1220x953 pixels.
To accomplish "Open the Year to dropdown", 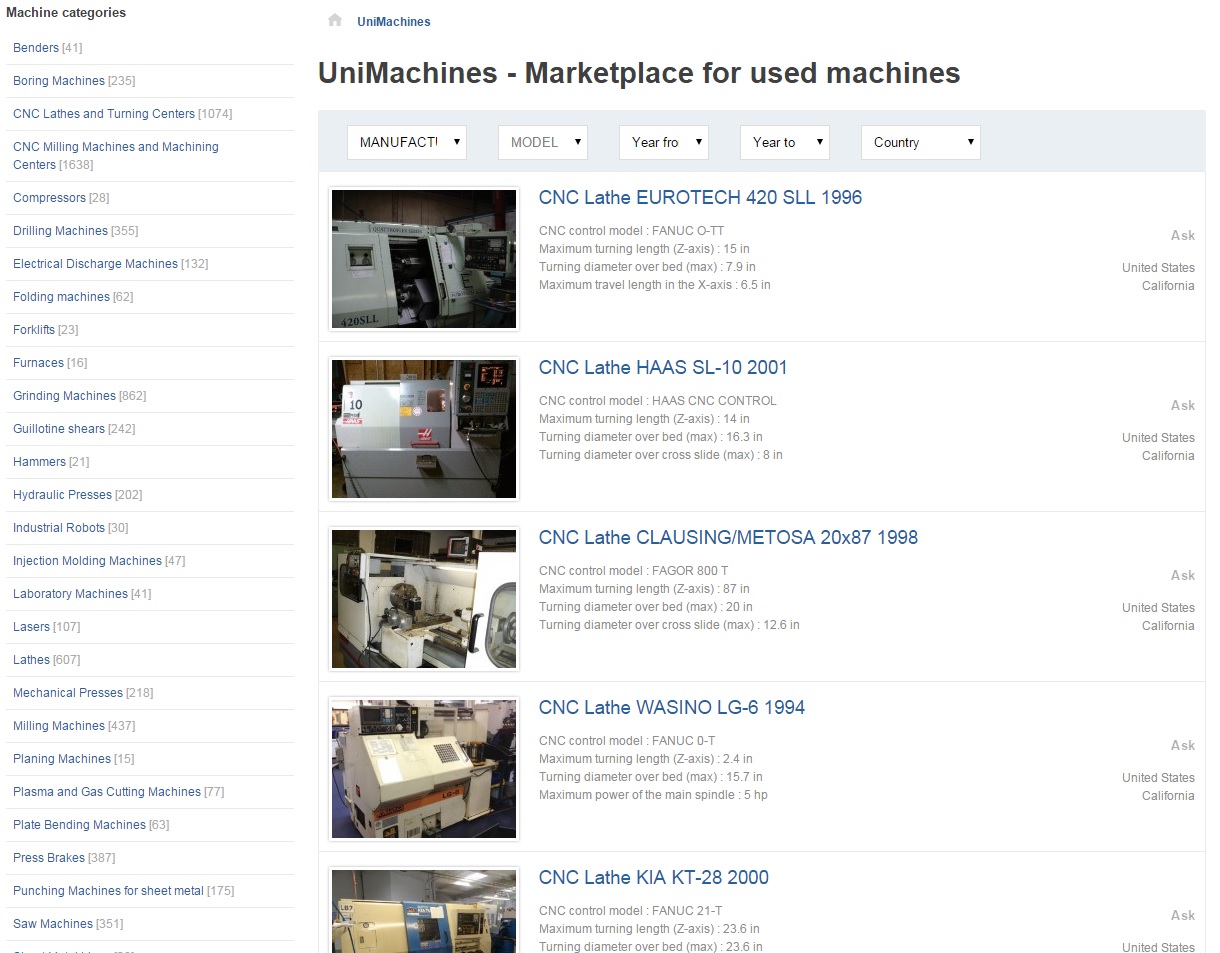I will [785, 142].
